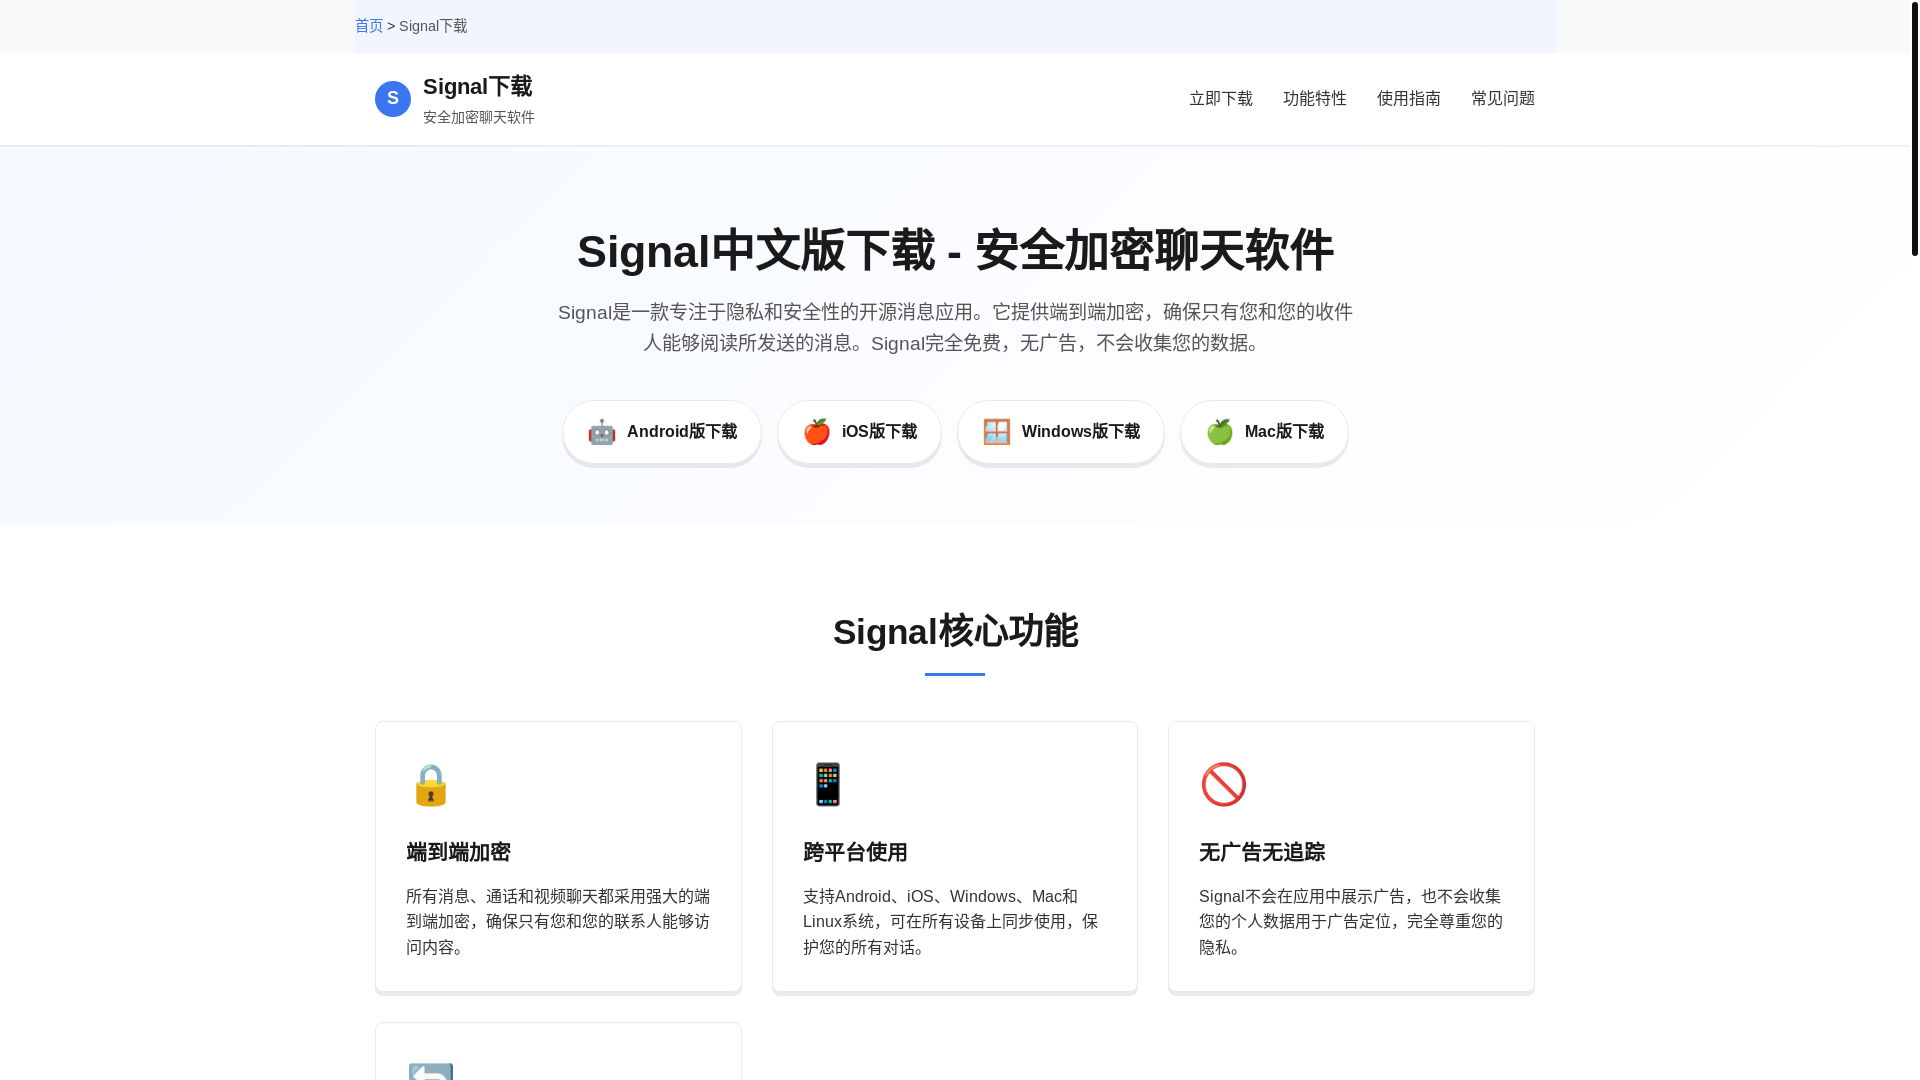Click the green apple Mac icon
The height and width of the screenshot is (1080, 1920).
coord(1220,432)
